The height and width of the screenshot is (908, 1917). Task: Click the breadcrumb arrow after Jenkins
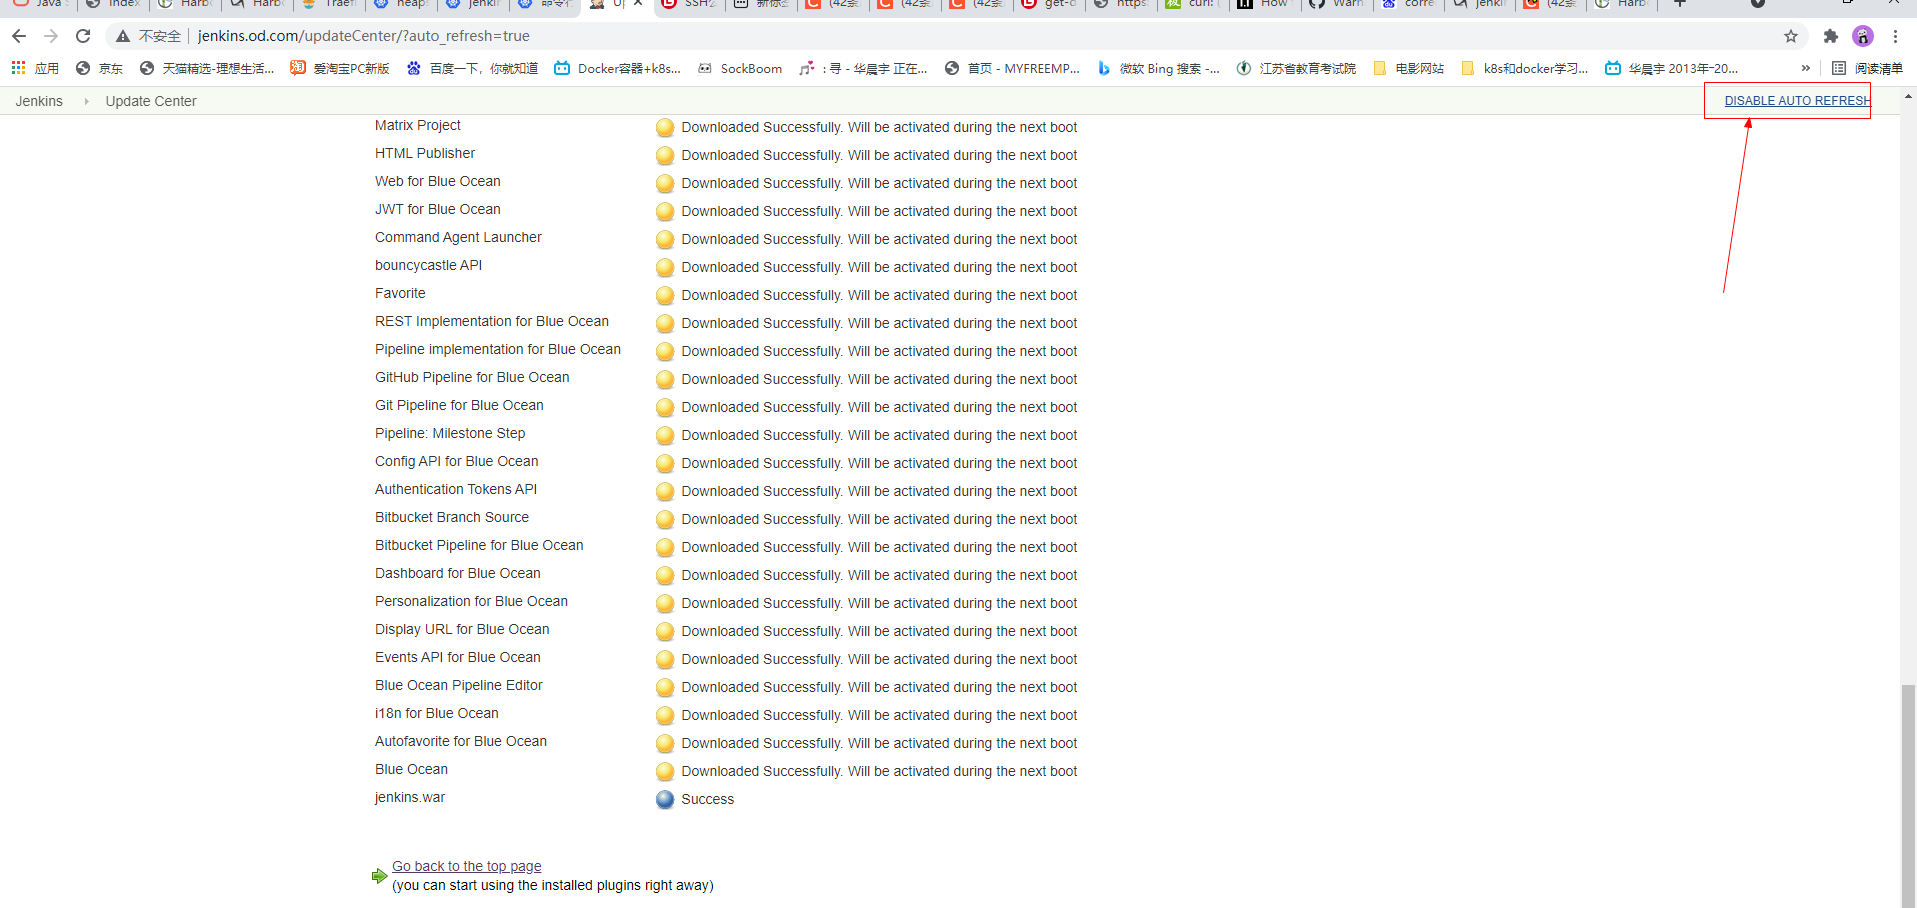click(x=86, y=101)
